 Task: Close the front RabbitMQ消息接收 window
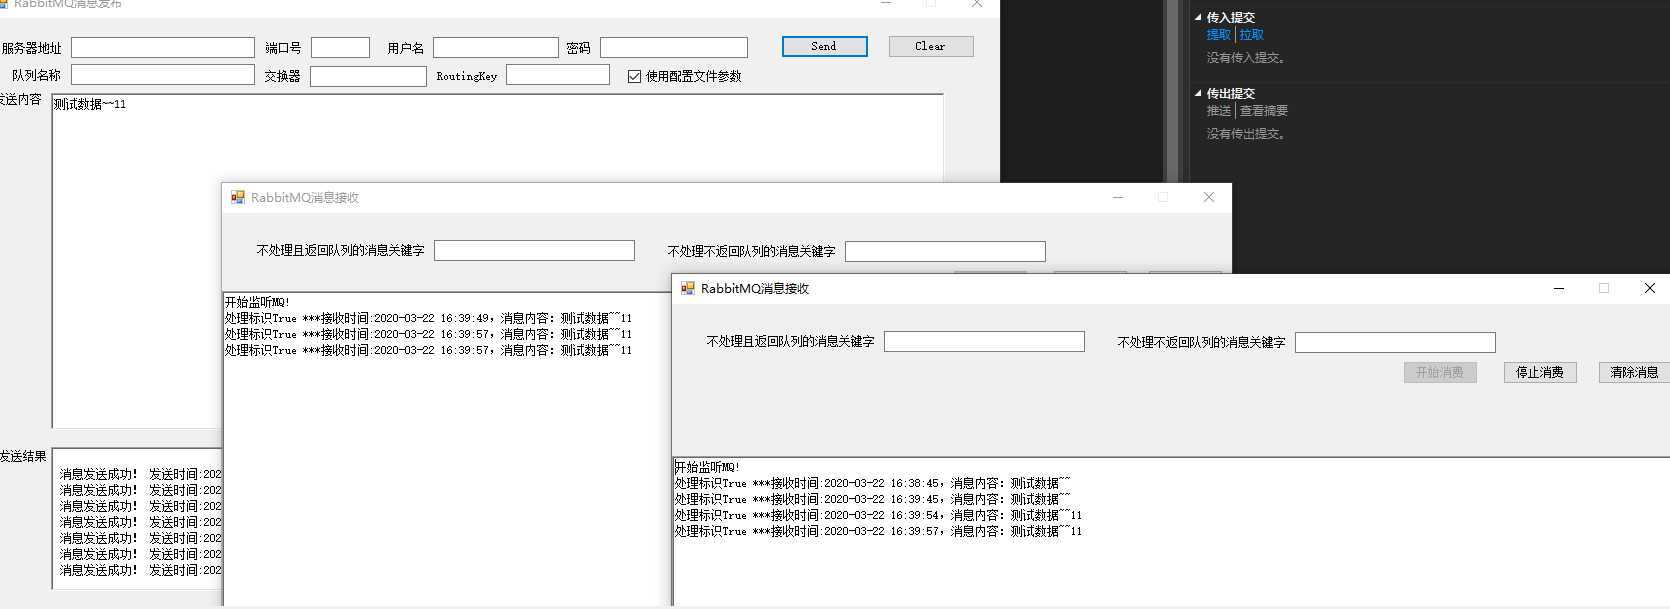(x=1650, y=288)
